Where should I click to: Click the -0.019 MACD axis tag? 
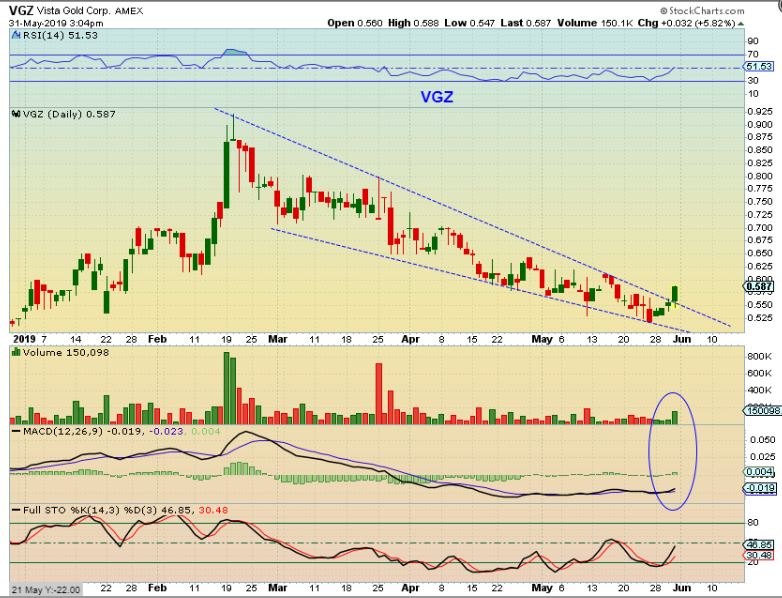tap(759, 488)
